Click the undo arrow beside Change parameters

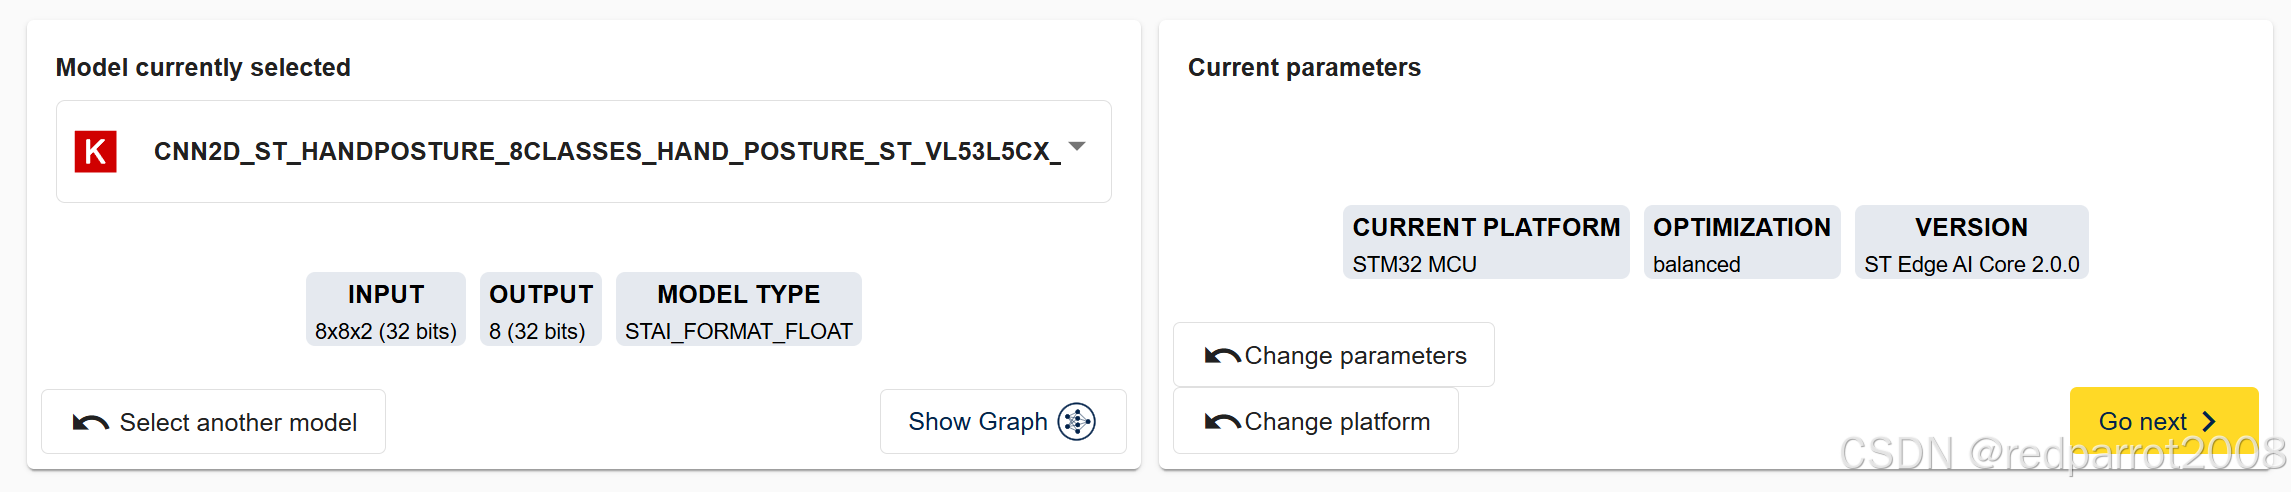pyautogui.click(x=1222, y=356)
